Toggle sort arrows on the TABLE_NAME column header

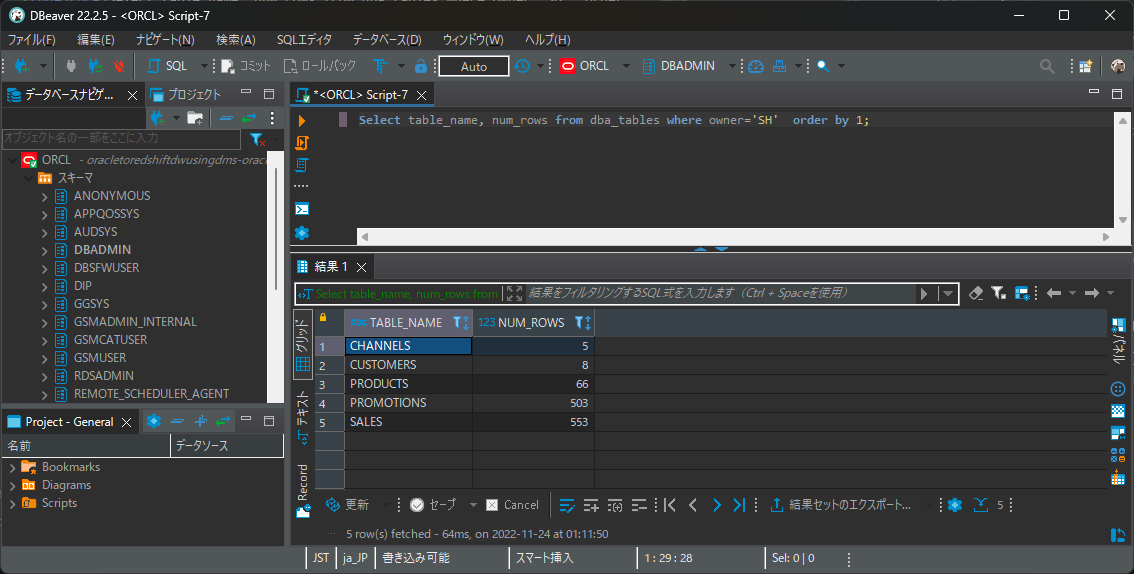point(466,322)
